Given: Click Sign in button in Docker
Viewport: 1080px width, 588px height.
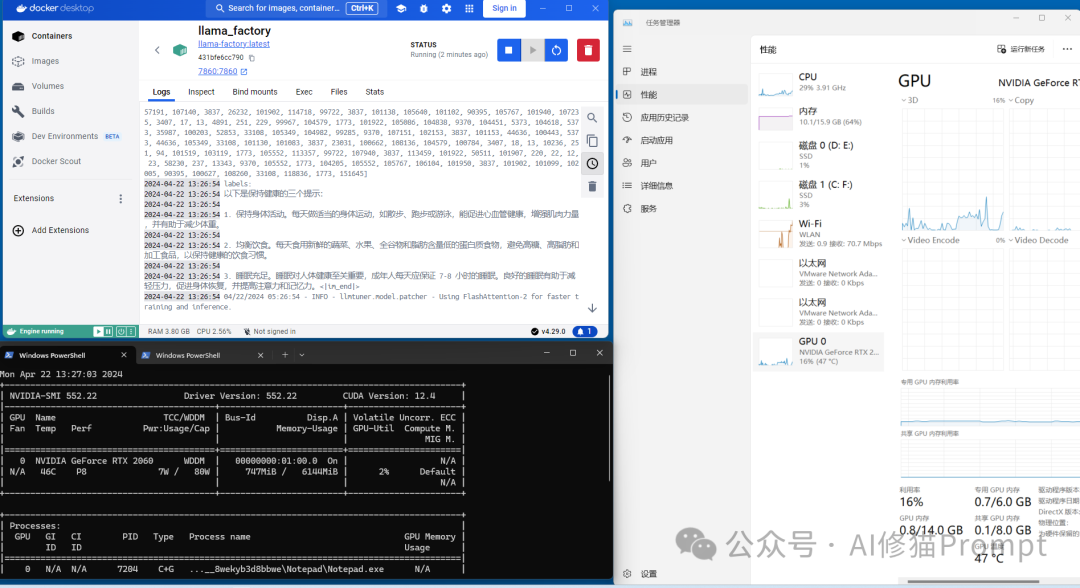Looking at the screenshot, I should pos(504,8).
